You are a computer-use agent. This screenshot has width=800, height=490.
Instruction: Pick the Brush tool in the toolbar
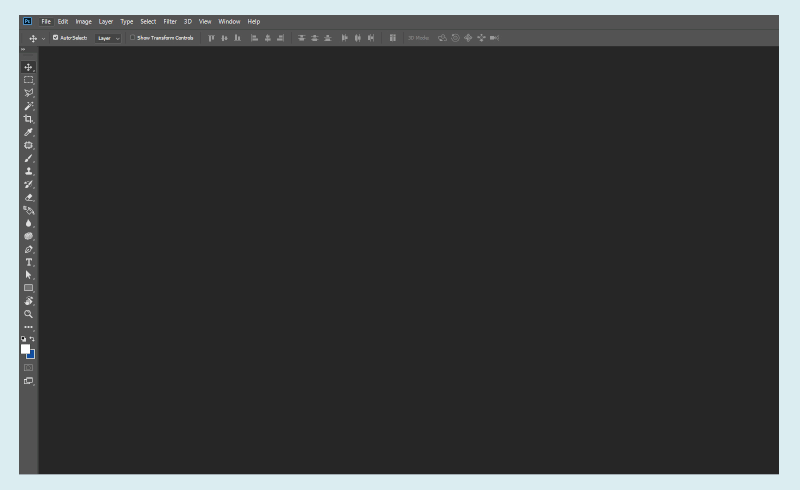point(28,157)
